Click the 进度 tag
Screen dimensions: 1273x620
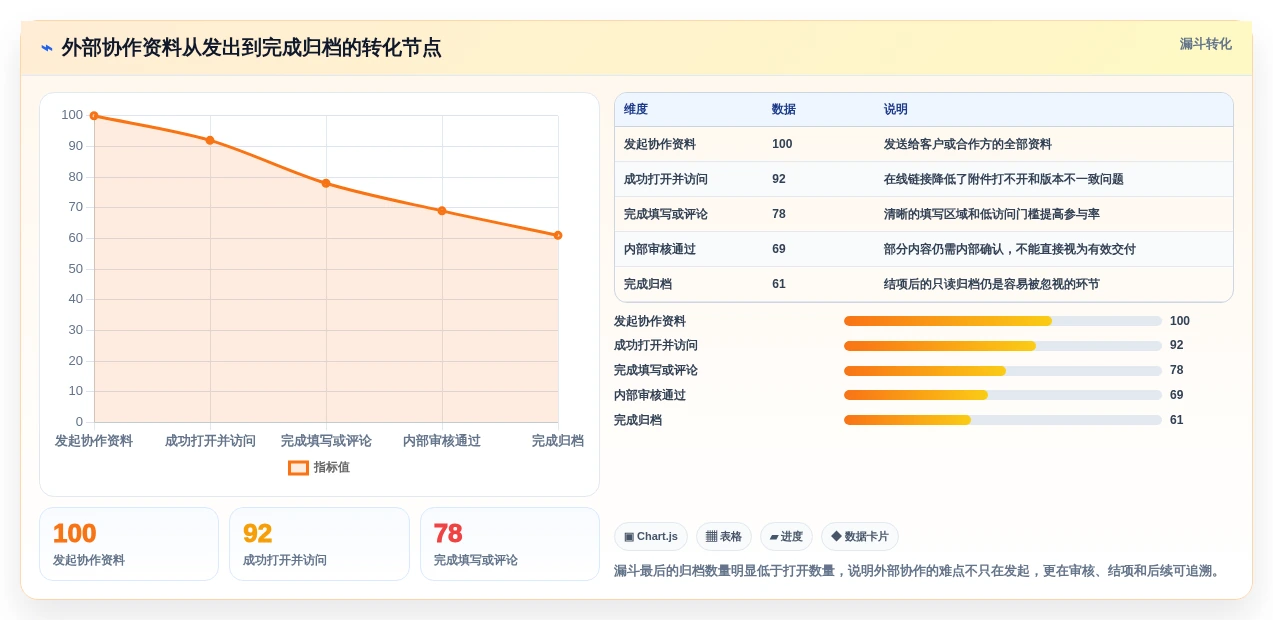pos(786,537)
